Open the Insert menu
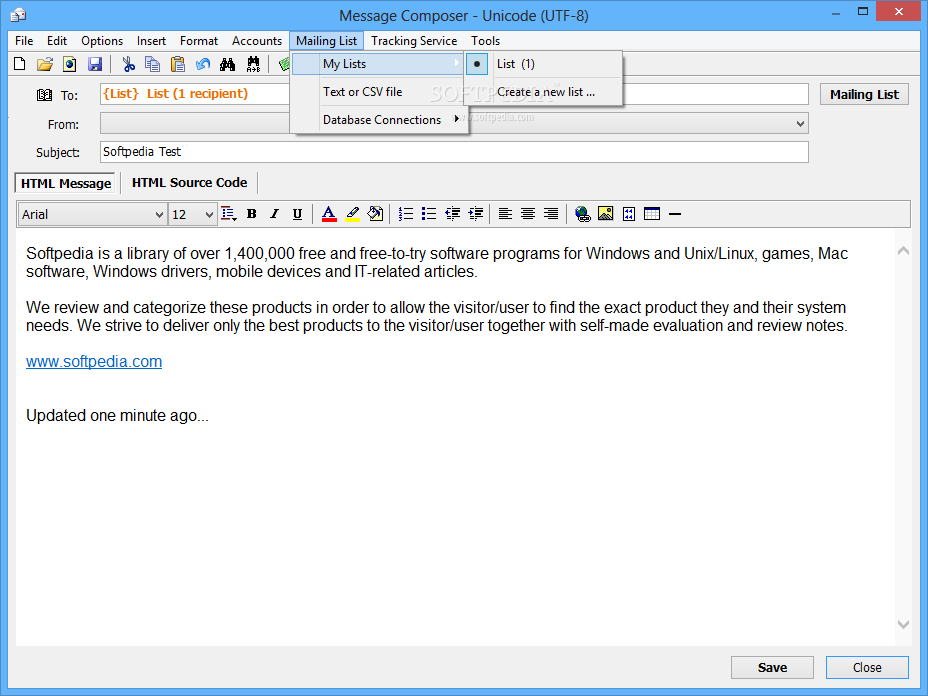 [151, 41]
